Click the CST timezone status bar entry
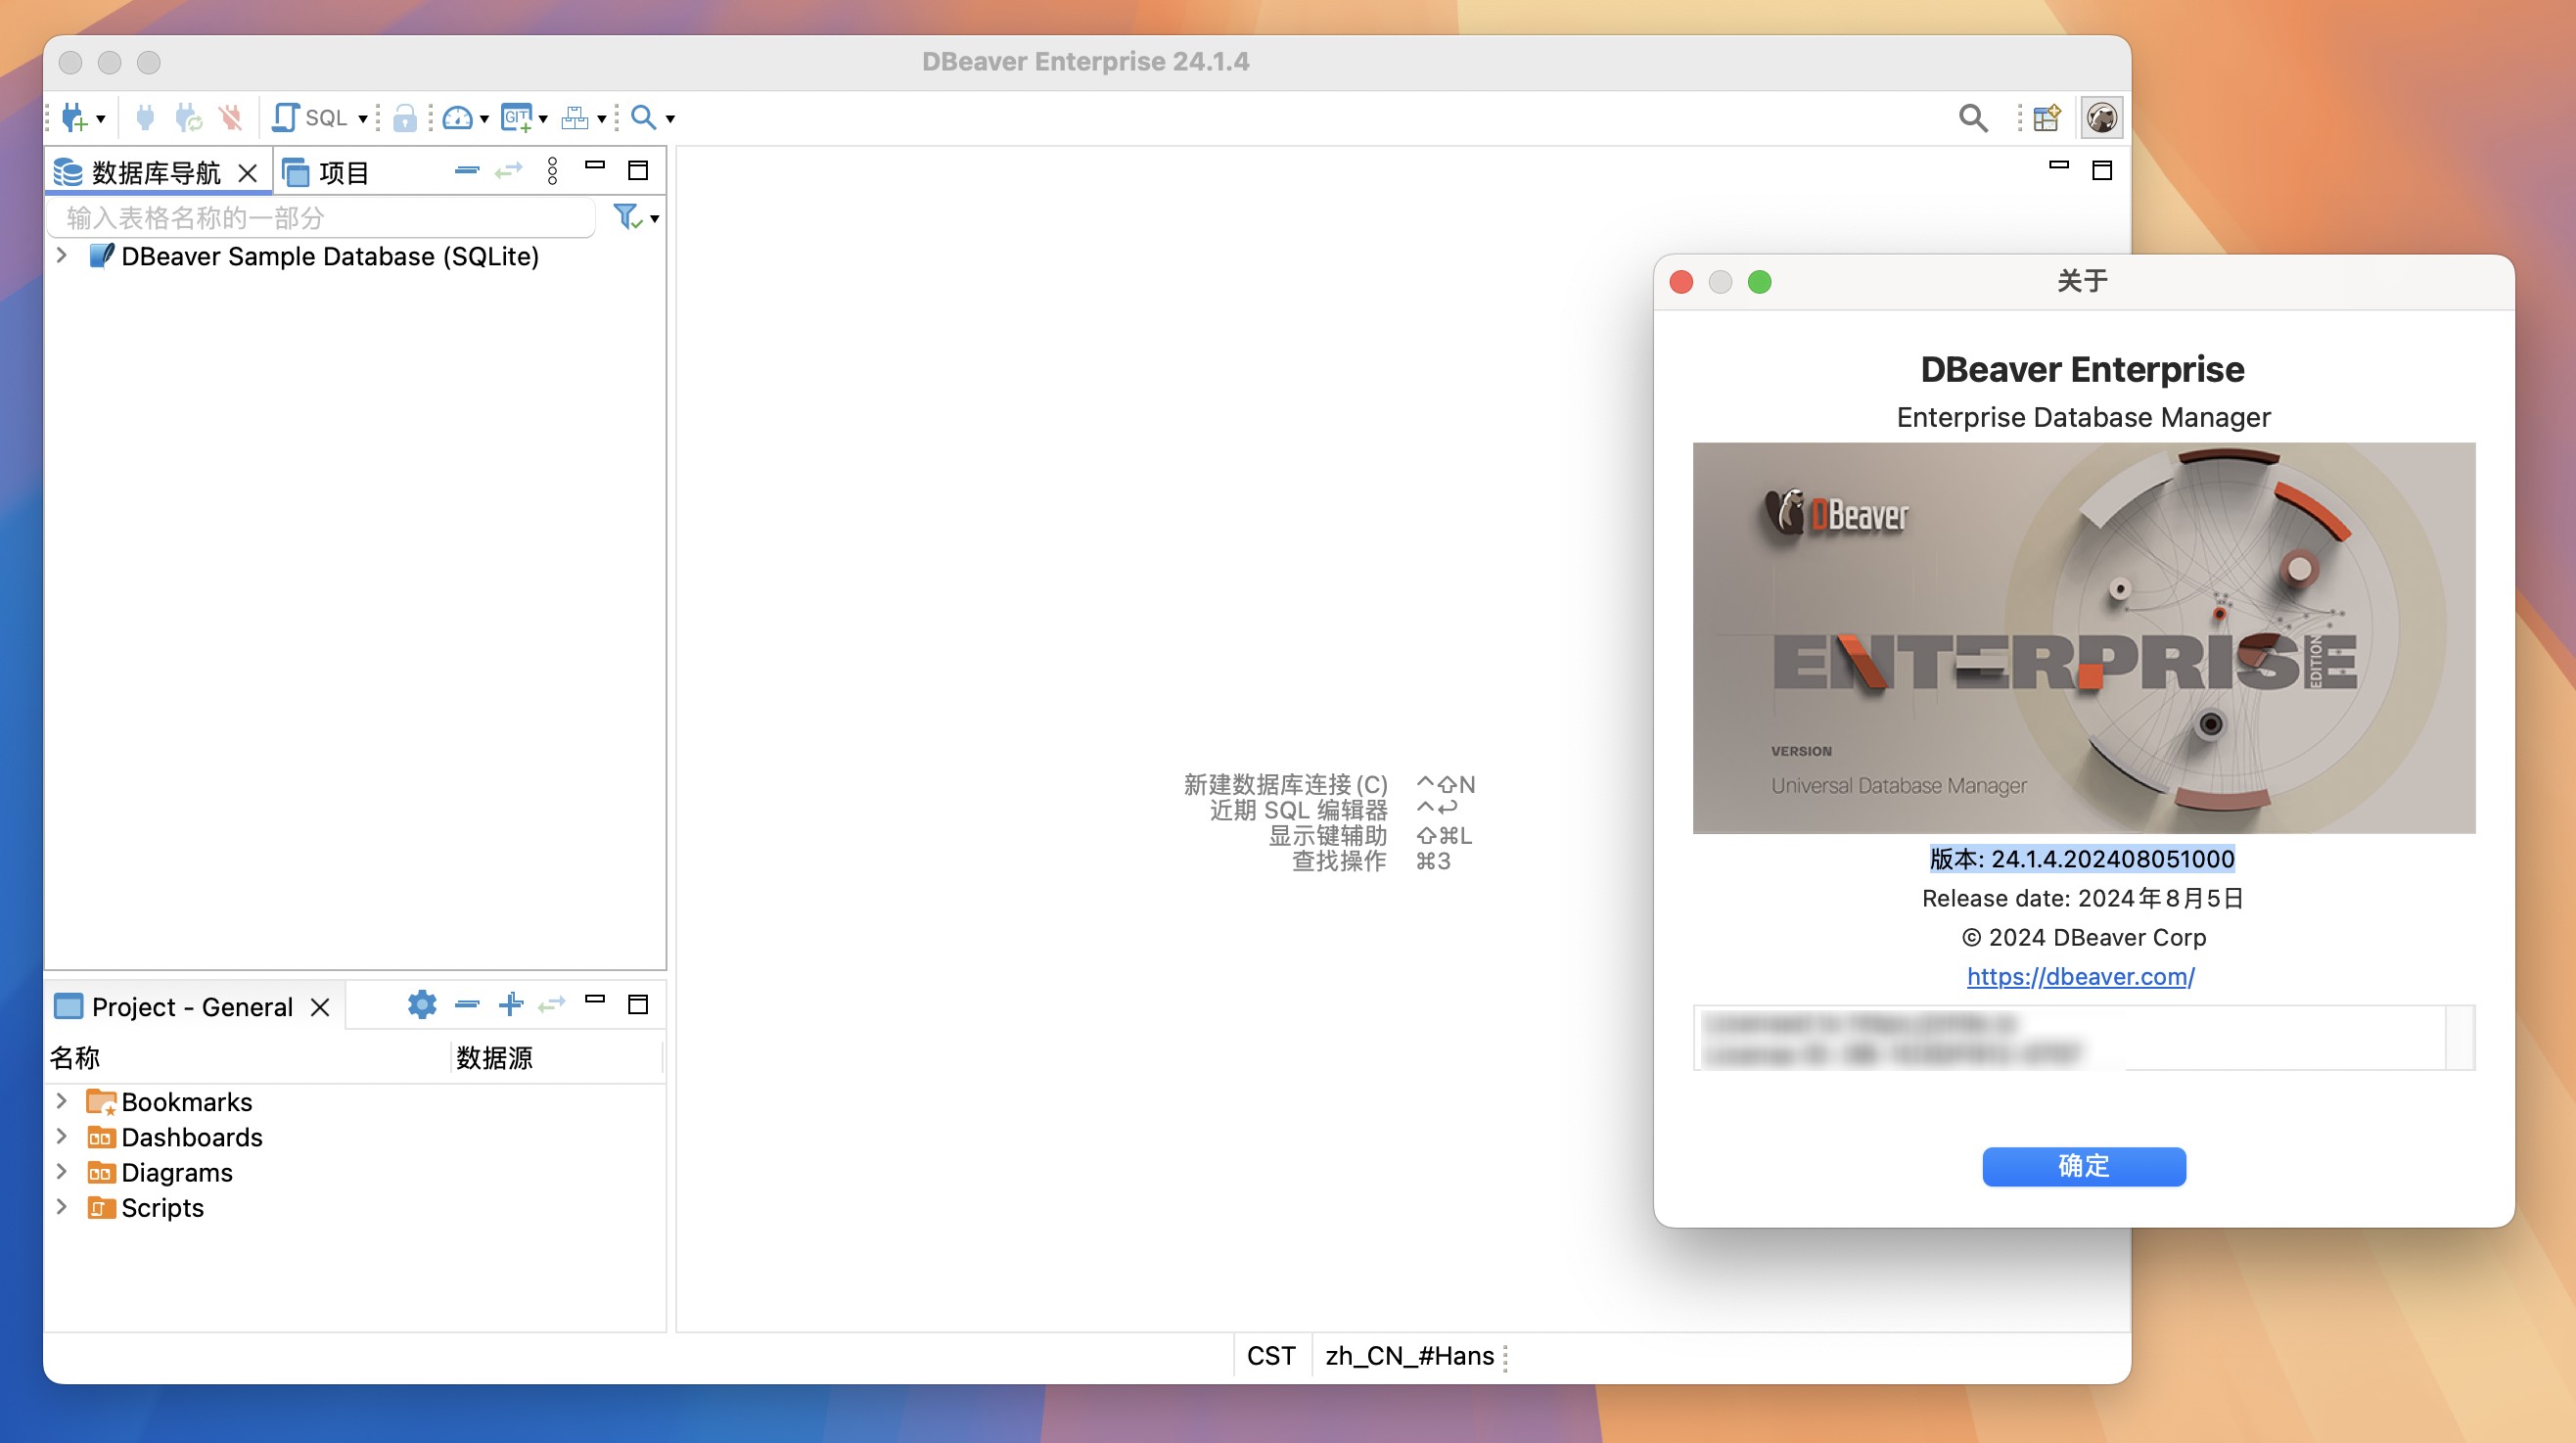The height and width of the screenshot is (1443, 2576). [x=1271, y=1356]
